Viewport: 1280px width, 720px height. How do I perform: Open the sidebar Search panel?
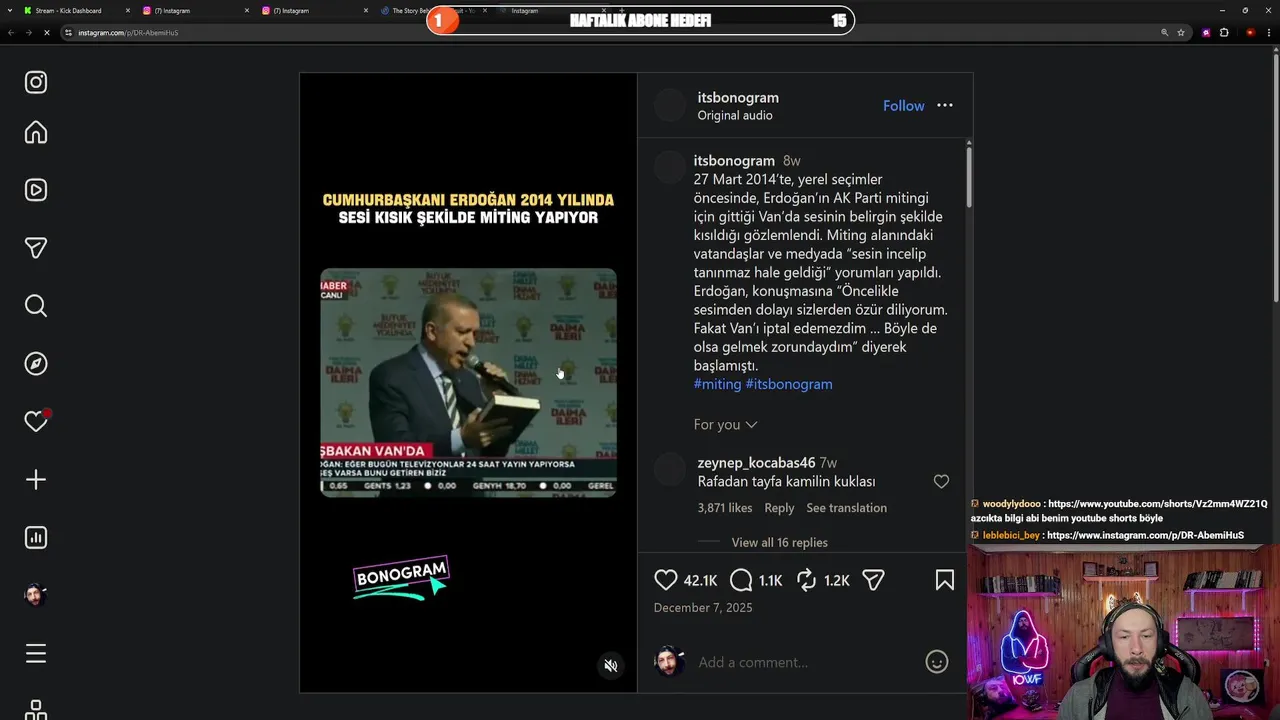click(x=36, y=306)
